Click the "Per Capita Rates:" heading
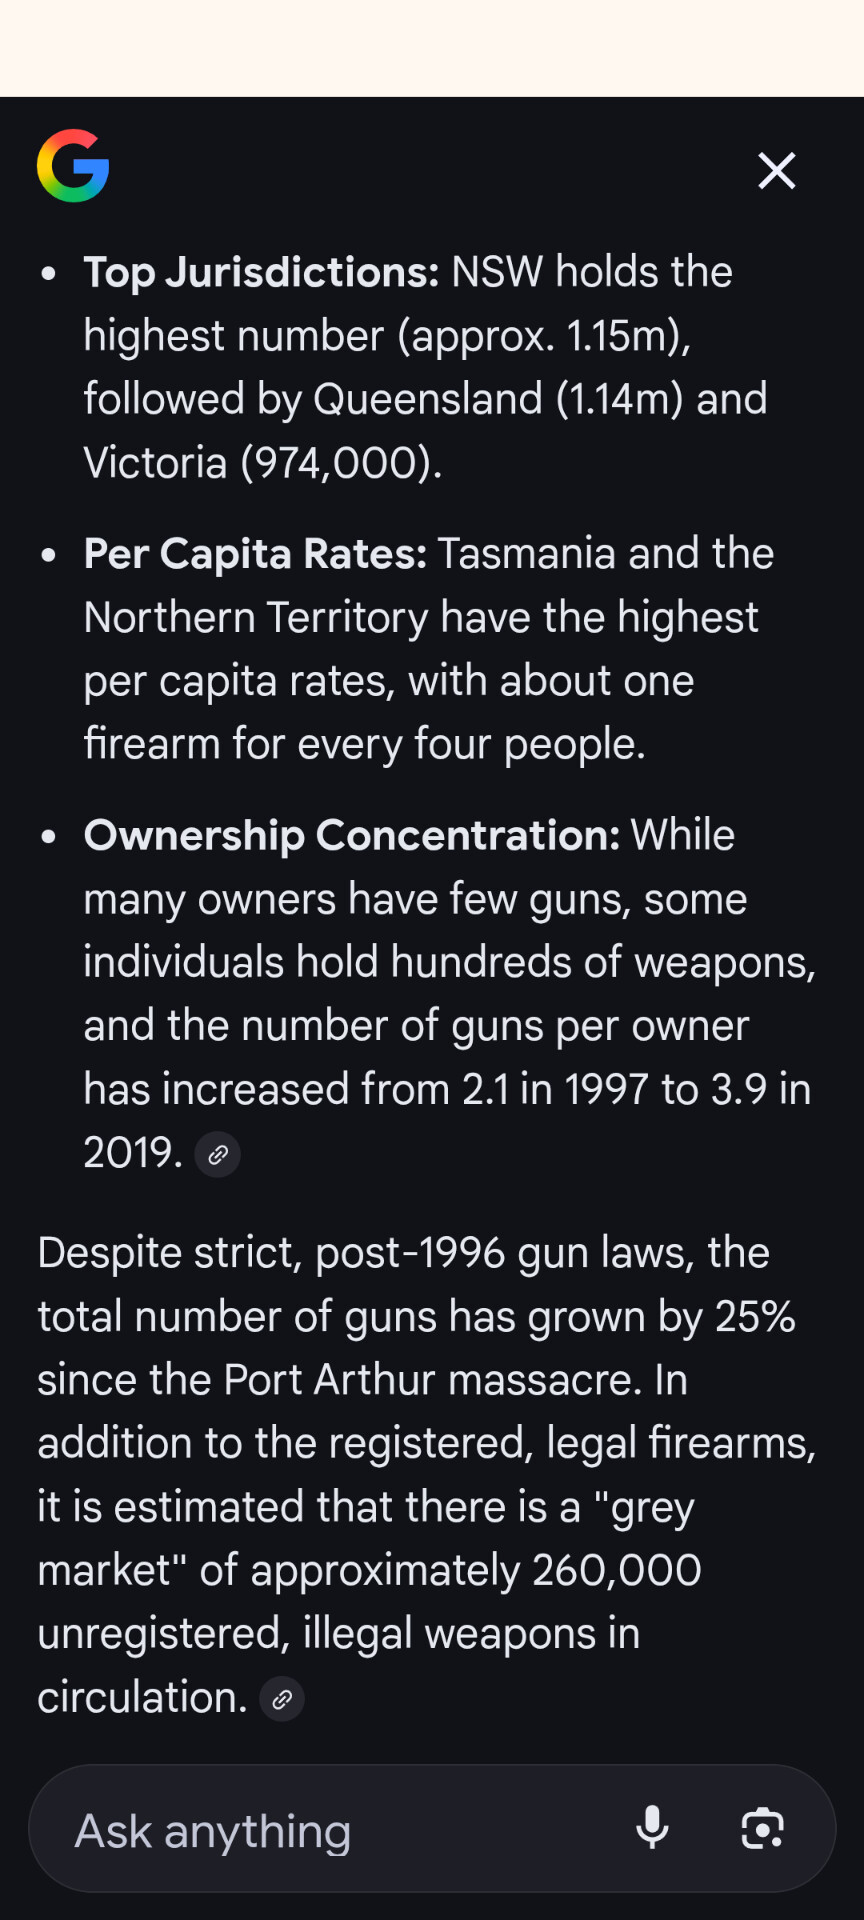This screenshot has width=864, height=1920. click(x=255, y=554)
